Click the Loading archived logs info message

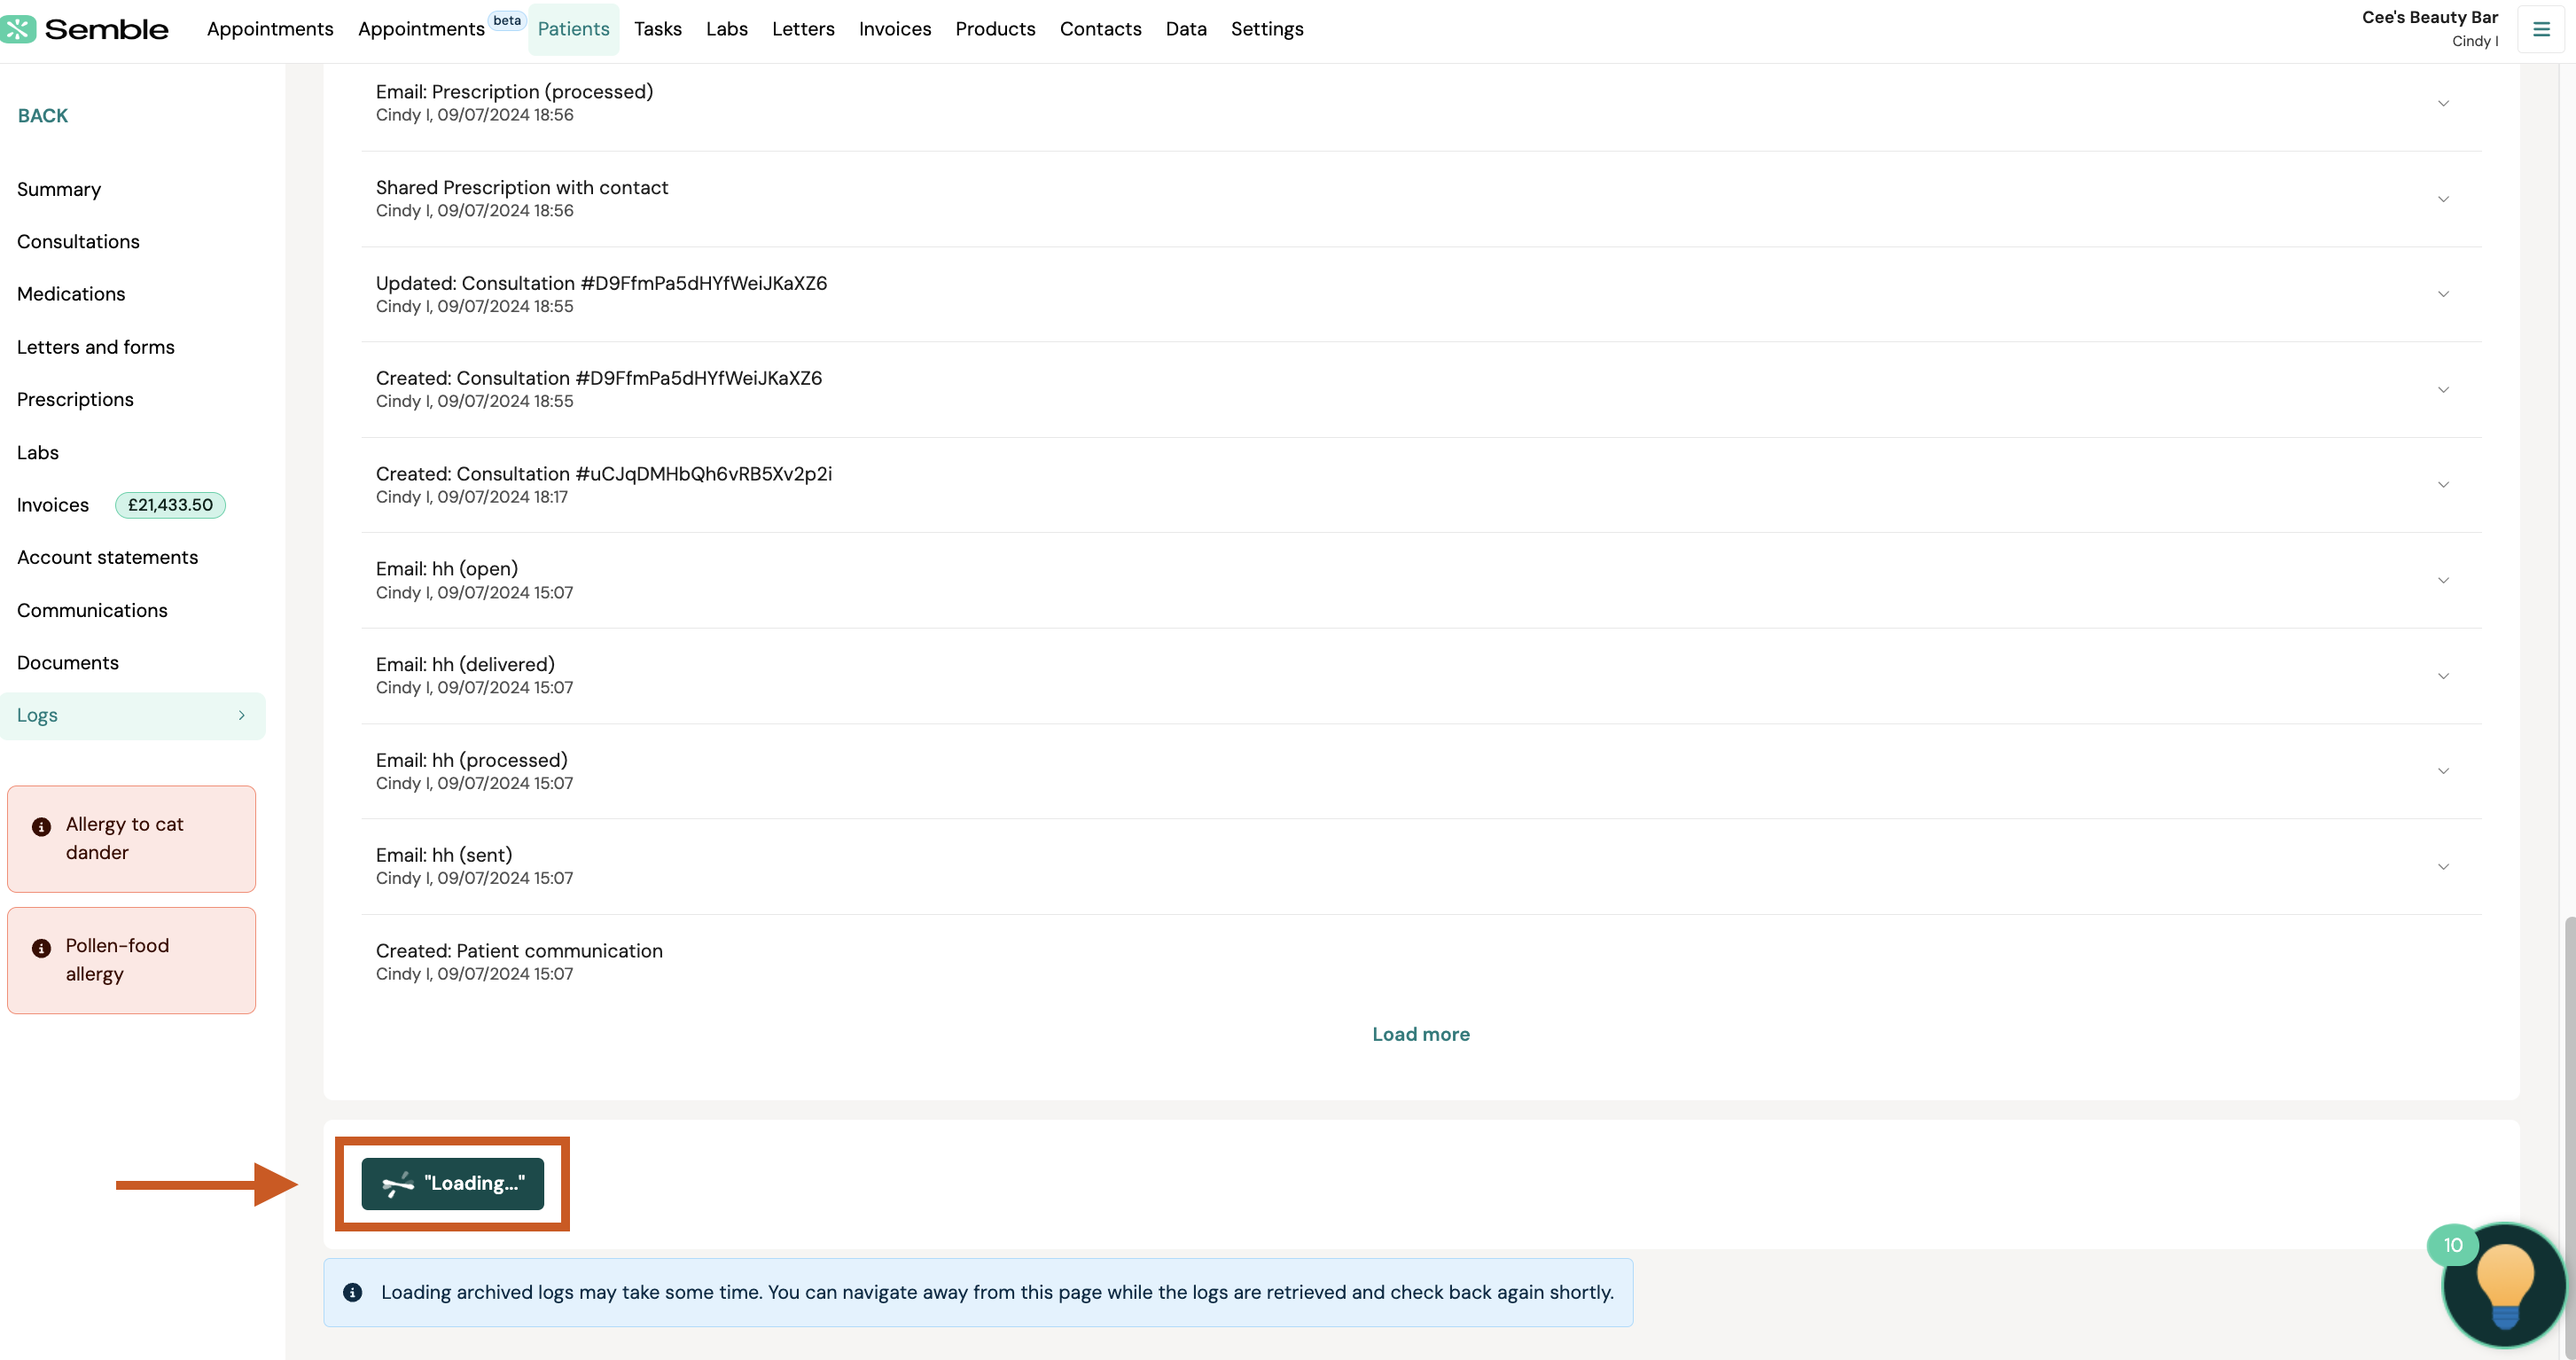[978, 1292]
